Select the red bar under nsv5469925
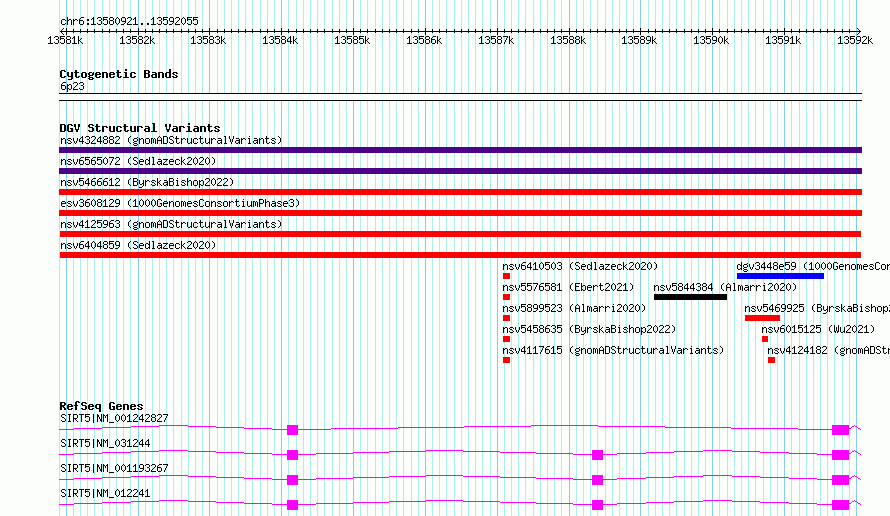 [762, 318]
